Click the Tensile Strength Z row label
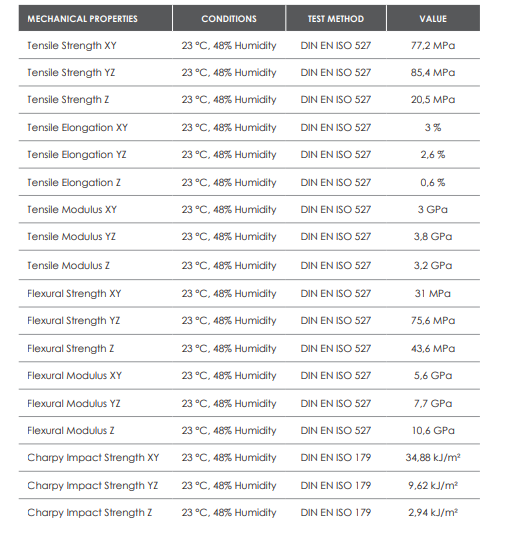 click(68, 100)
